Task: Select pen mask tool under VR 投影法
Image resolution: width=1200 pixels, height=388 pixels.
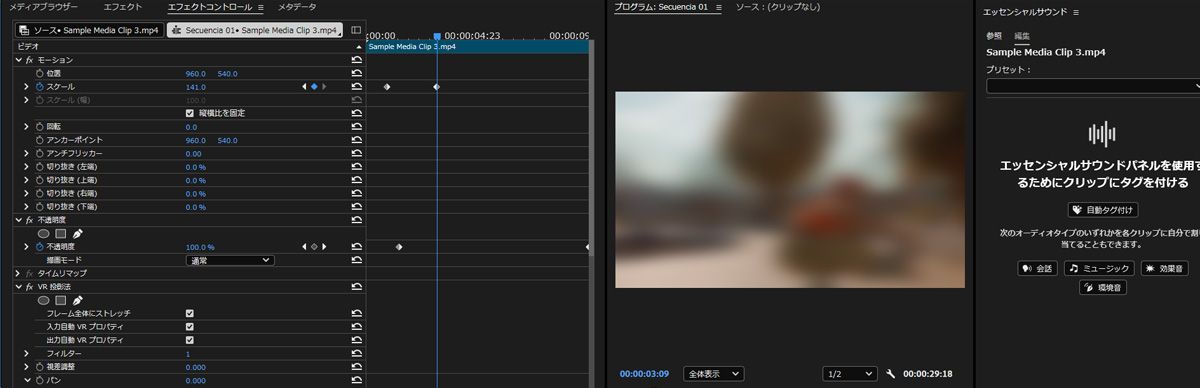Action: point(78,300)
